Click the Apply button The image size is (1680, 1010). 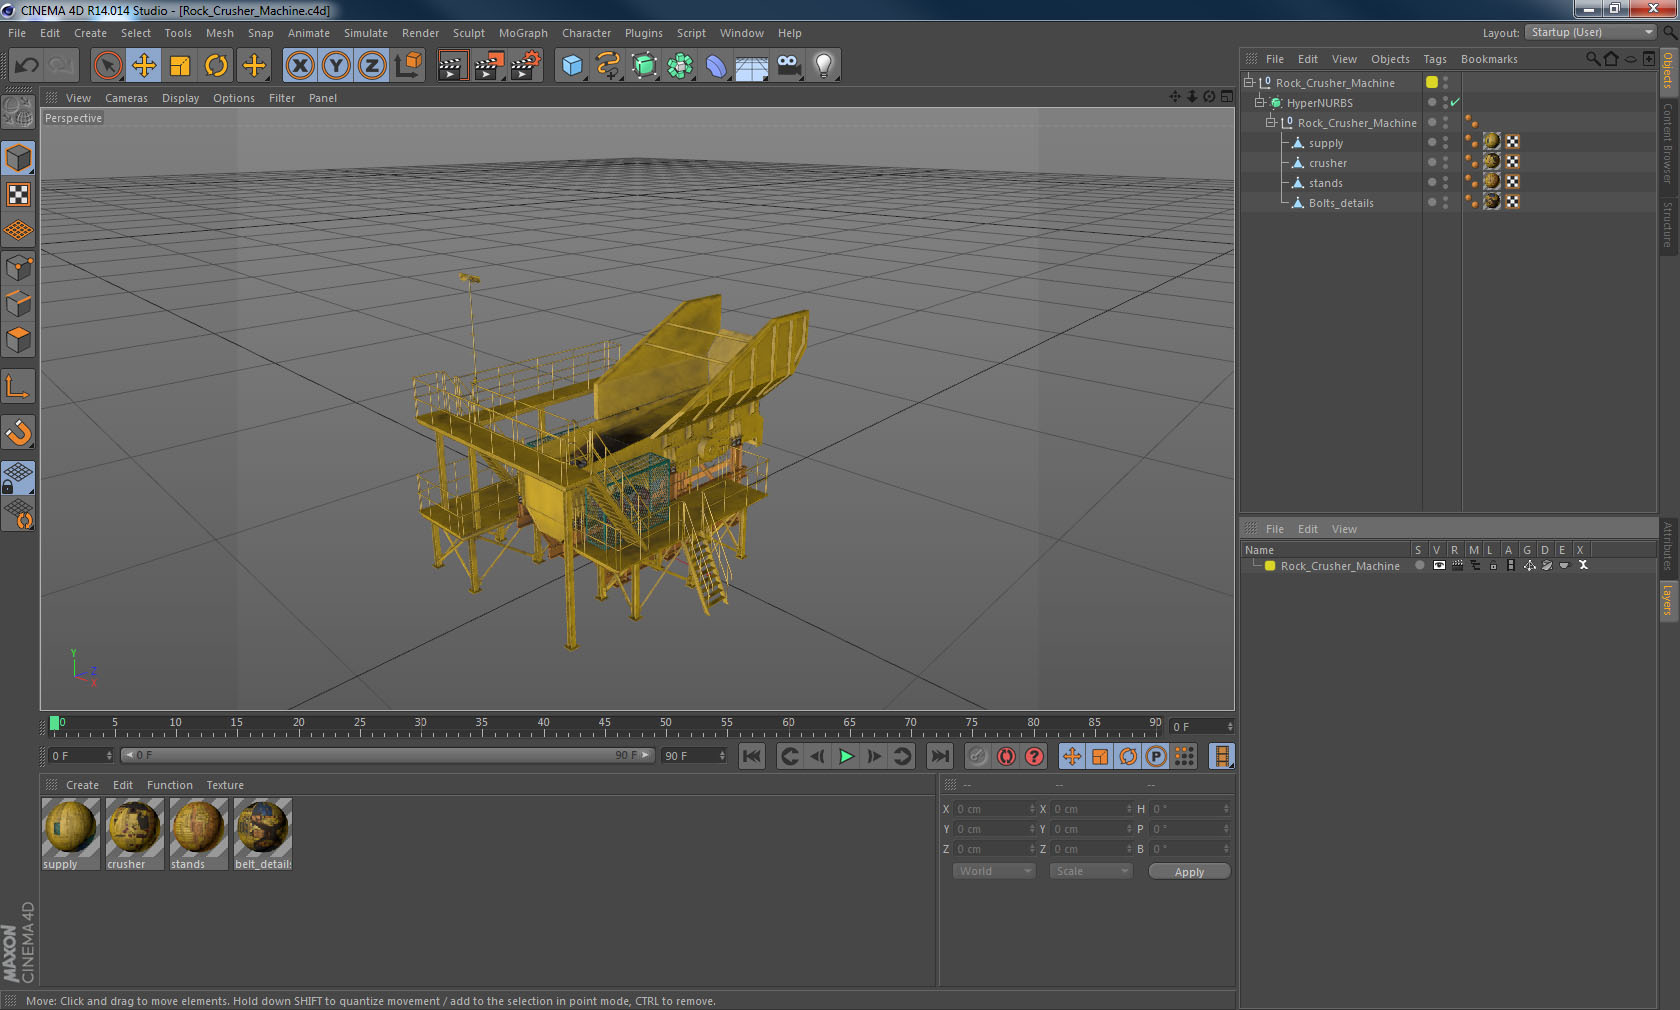click(1189, 872)
